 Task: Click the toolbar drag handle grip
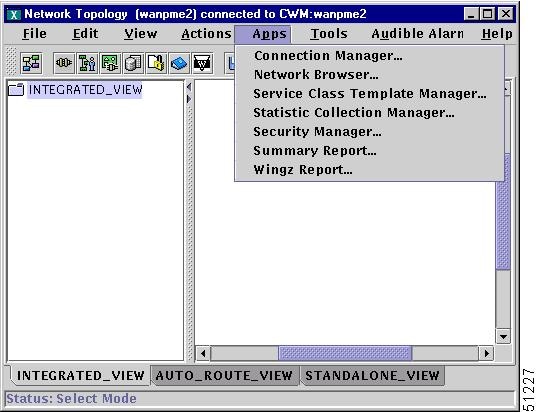coord(11,62)
